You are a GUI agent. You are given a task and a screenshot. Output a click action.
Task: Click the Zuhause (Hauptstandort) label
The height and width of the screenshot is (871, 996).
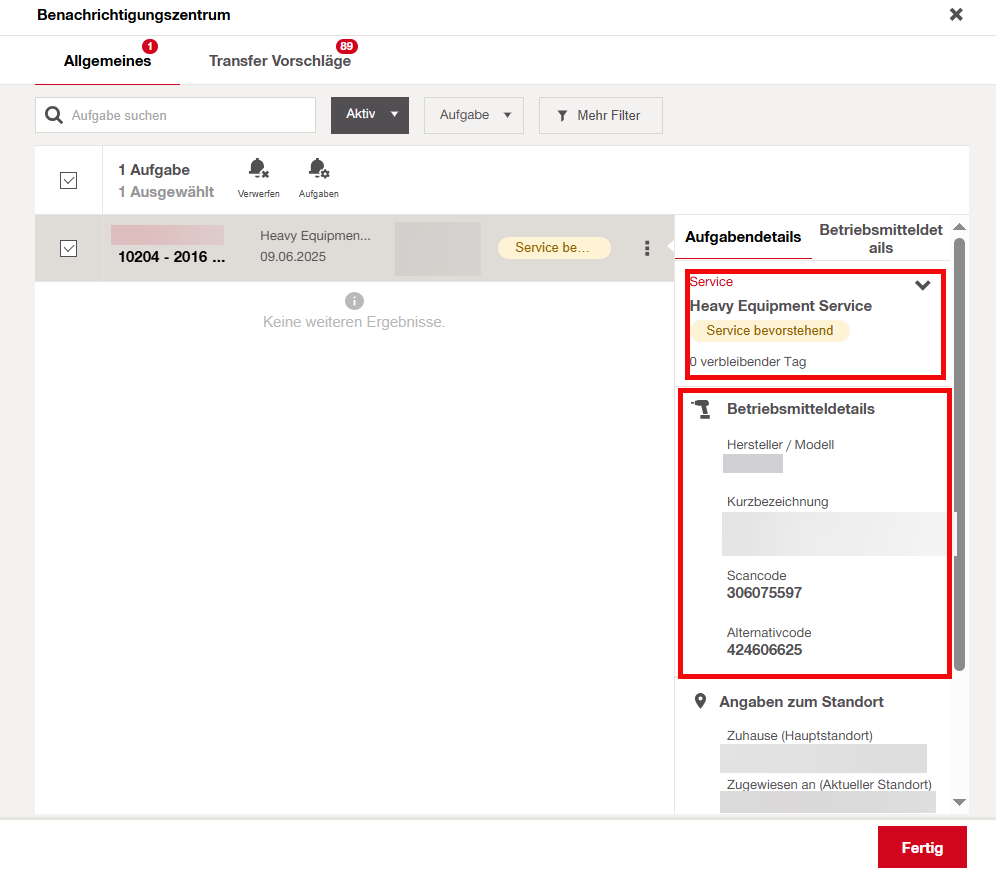(x=800, y=736)
